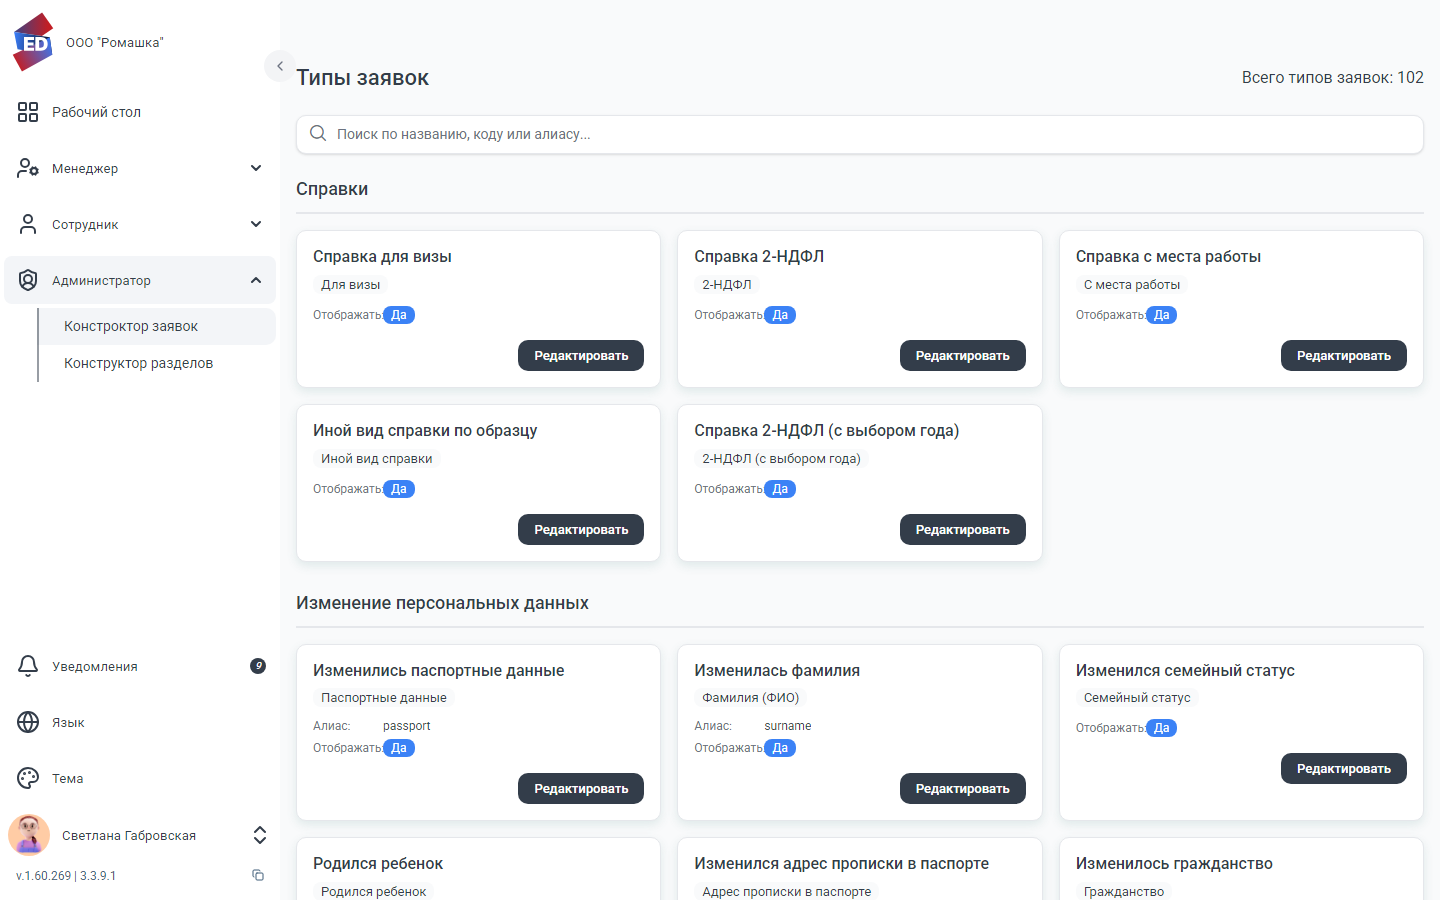Edit the Изменилась фамилия card
Screen dimensions: 1440x900
tap(962, 789)
